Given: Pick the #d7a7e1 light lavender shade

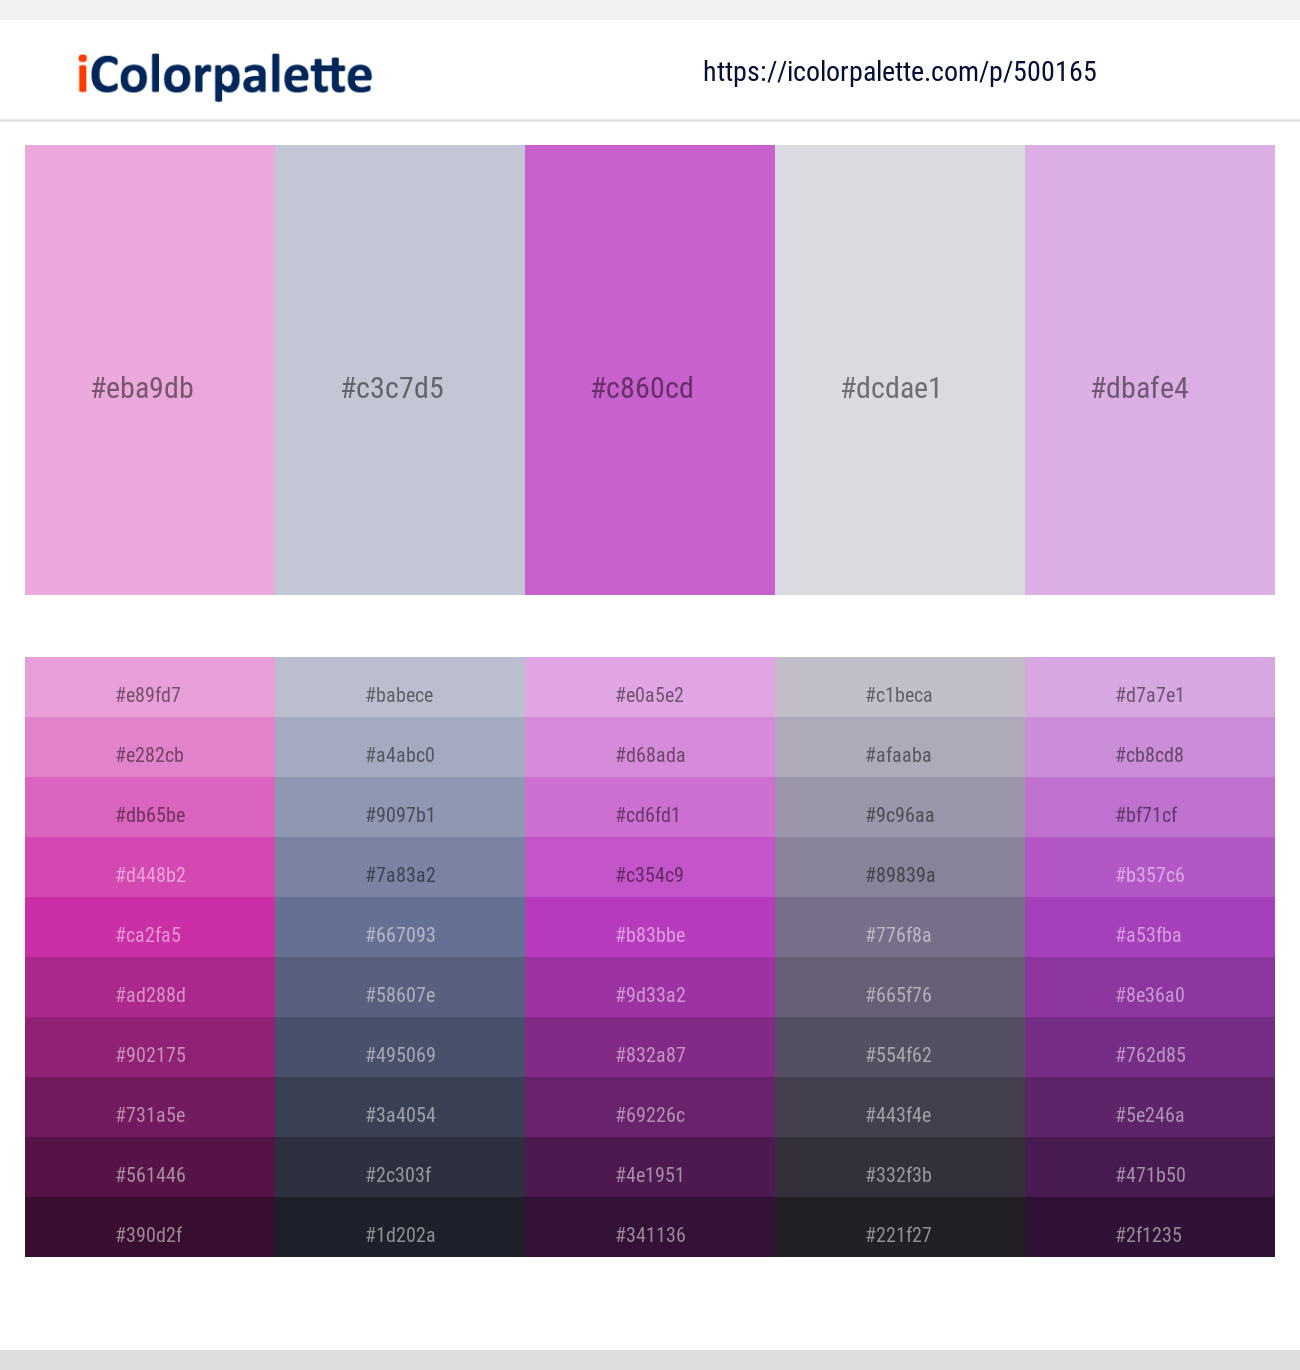Looking at the screenshot, I should (1150, 687).
